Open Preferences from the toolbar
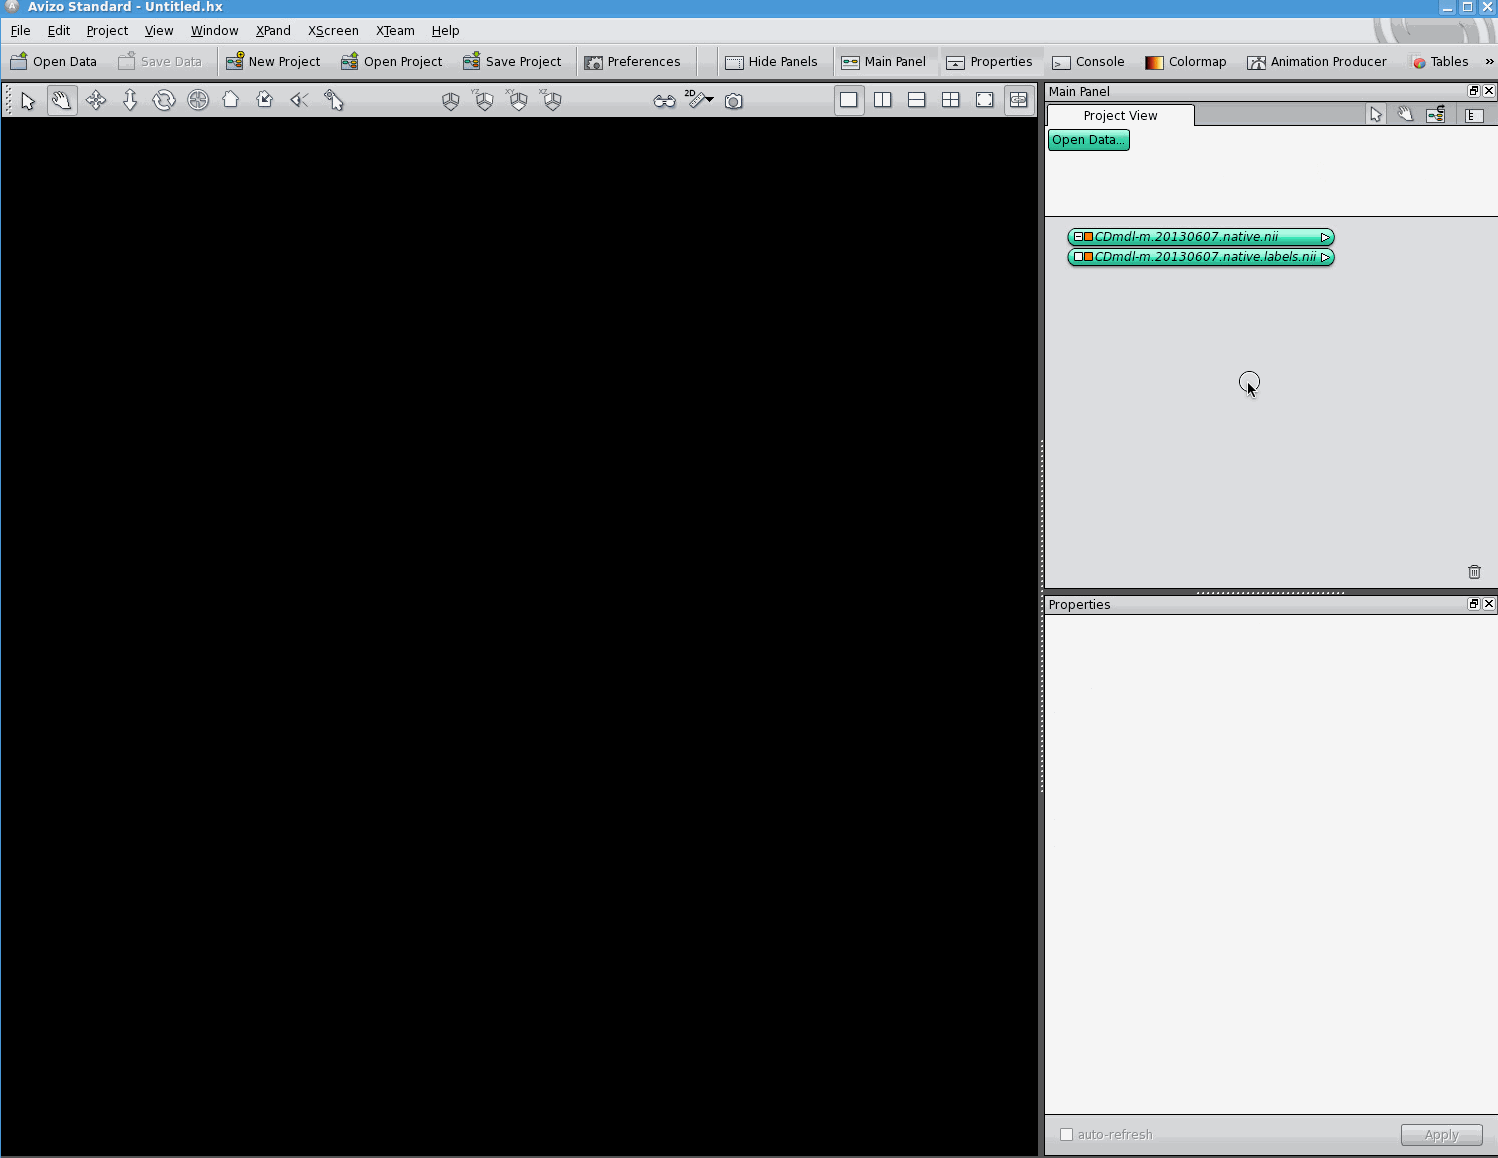1498x1158 pixels. pyautogui.click(x=632, y=62)
